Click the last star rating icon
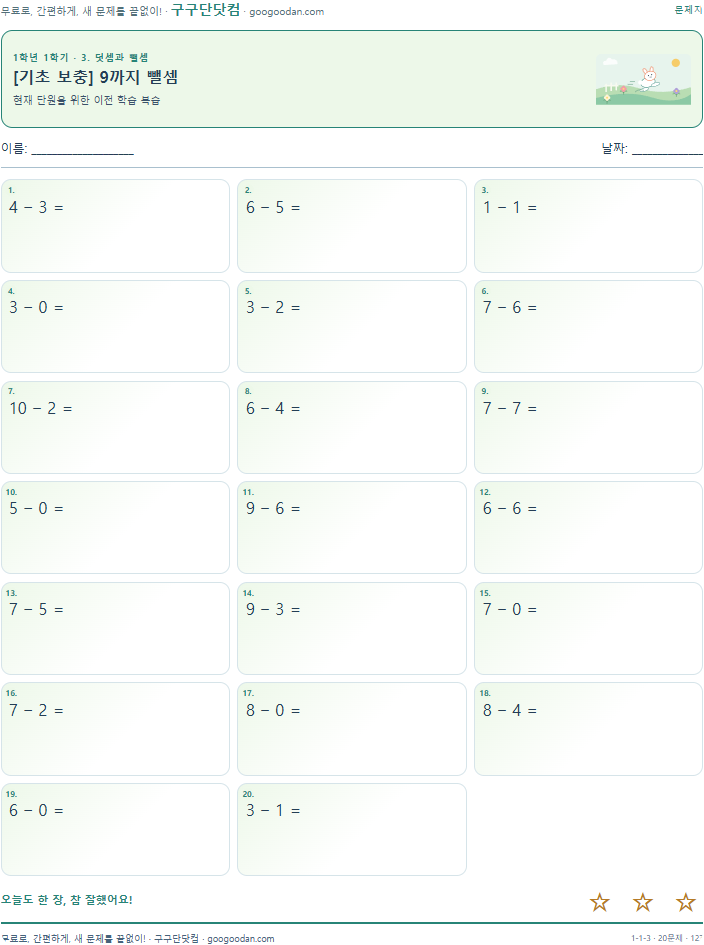 pos(685,902)
